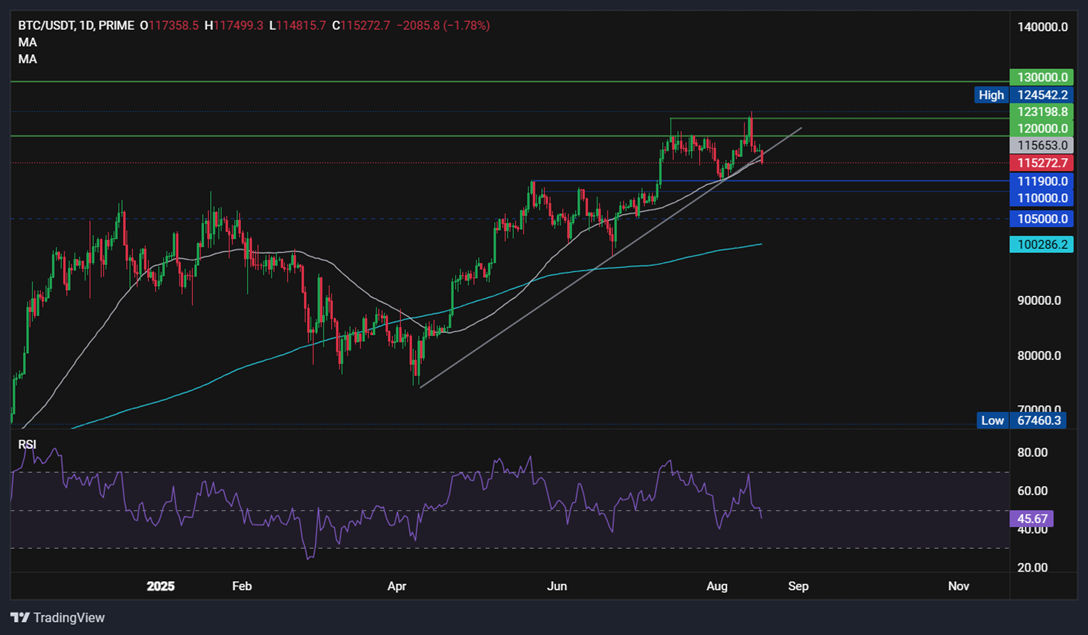
Task: Click the blue 111900.0 level label
Action: [x=1040, y=181]
